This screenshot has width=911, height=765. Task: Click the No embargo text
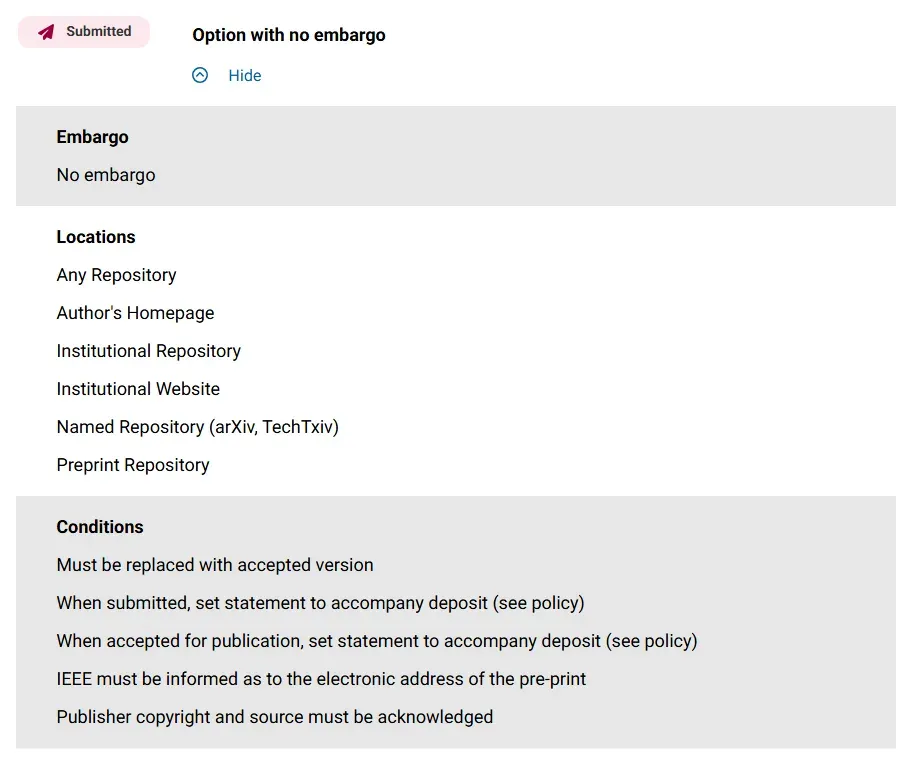coord(106,175)
